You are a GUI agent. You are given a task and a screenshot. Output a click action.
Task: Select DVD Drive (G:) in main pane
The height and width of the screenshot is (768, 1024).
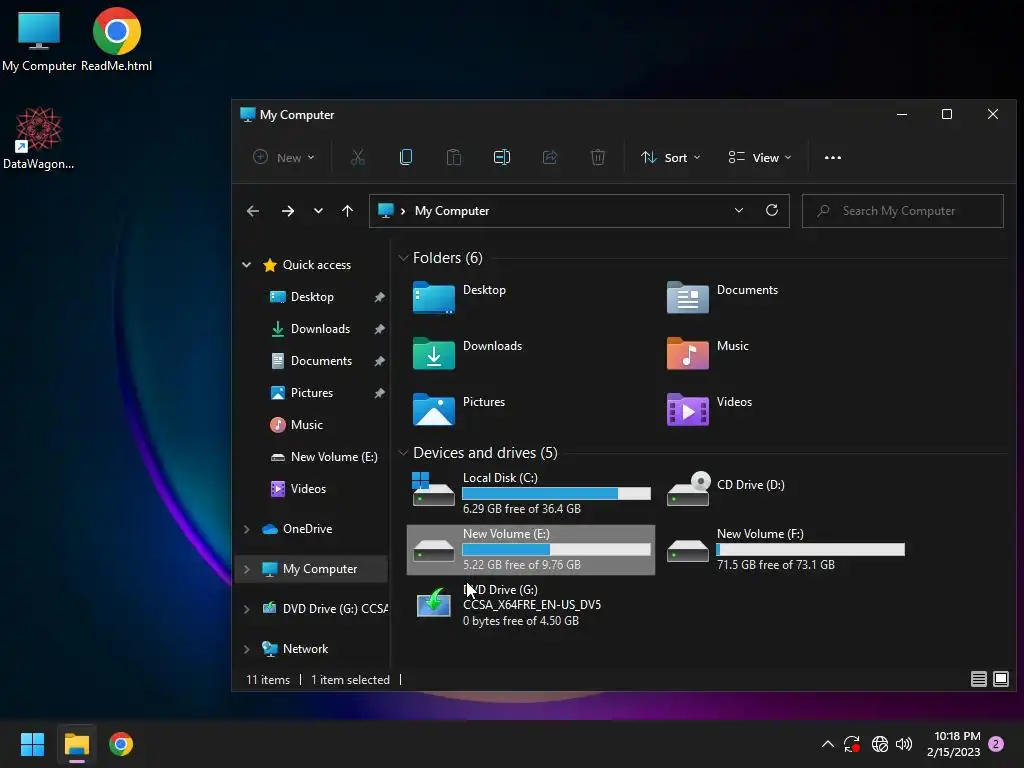[507, 605]
